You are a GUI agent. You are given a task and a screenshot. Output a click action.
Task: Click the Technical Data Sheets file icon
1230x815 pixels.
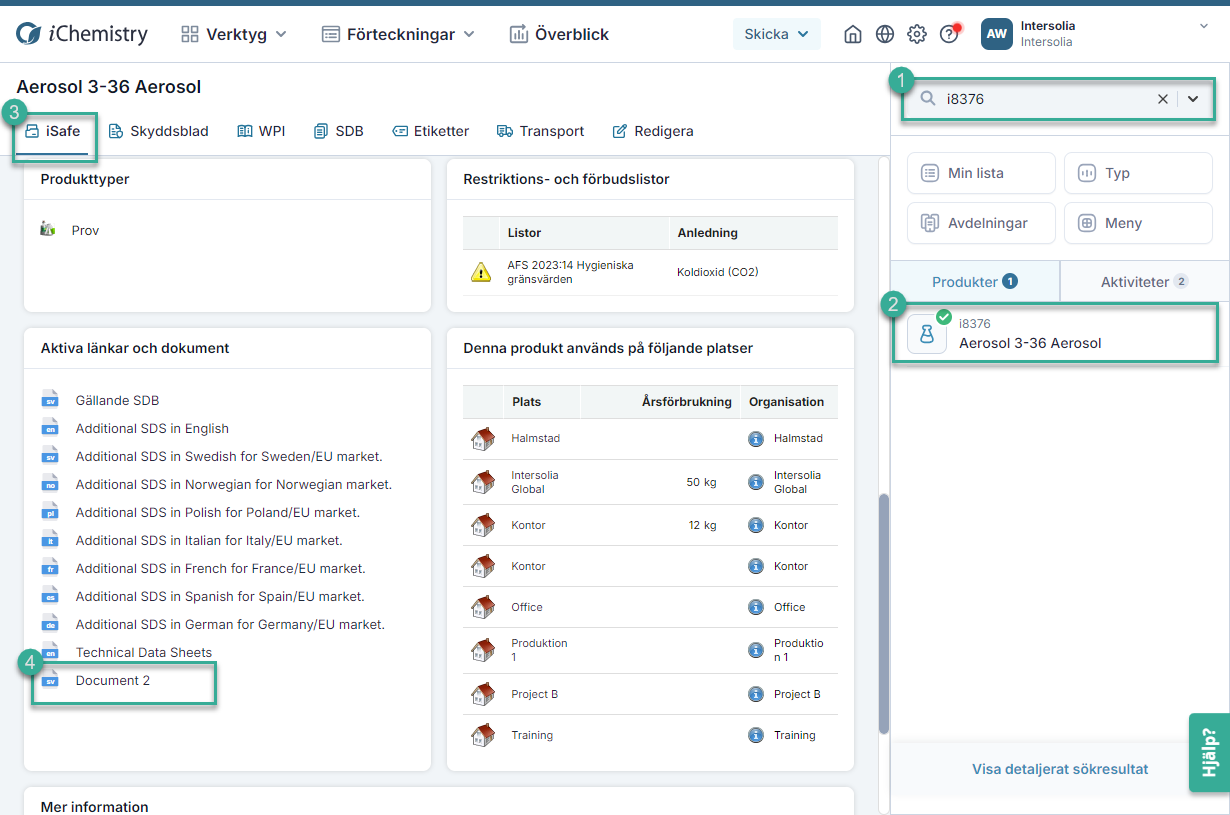[x=50, y=652]
